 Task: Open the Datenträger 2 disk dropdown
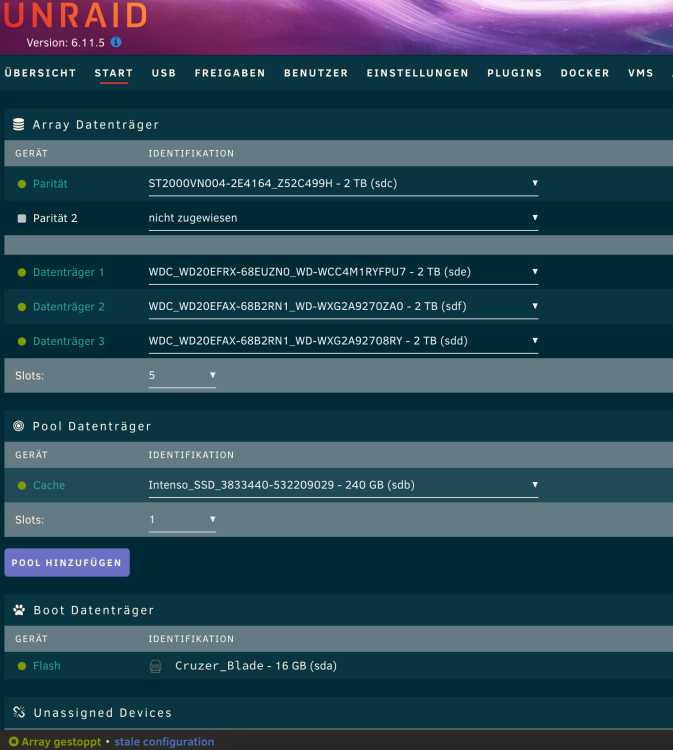coord(343,307)
